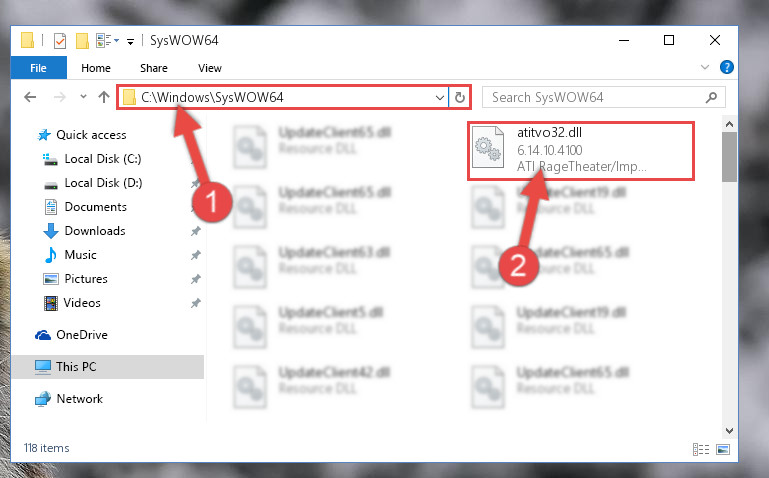Unpin Downloads via its pin icon
This screenshot has width=769, height=478.
click(196, 230)
